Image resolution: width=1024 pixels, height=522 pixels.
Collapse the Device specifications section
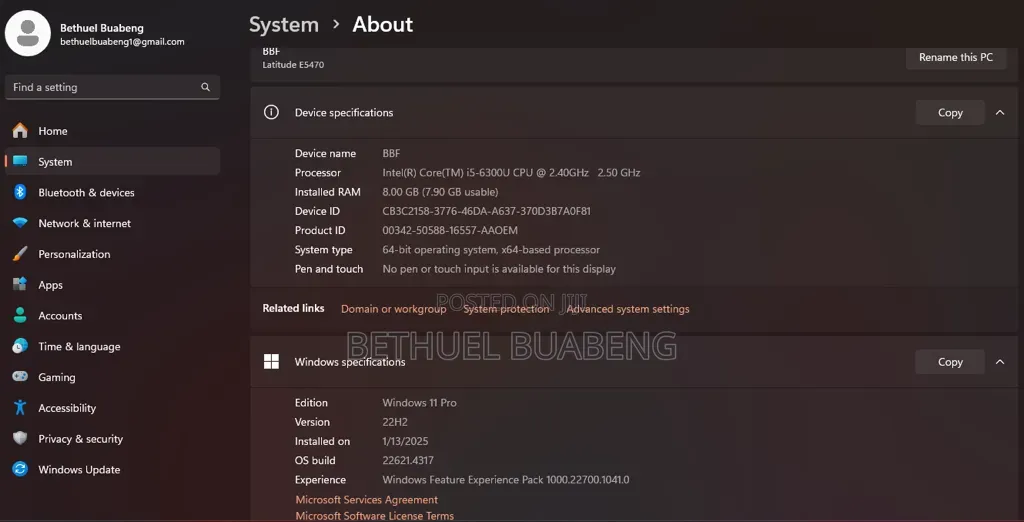(x=1000, y=112)
